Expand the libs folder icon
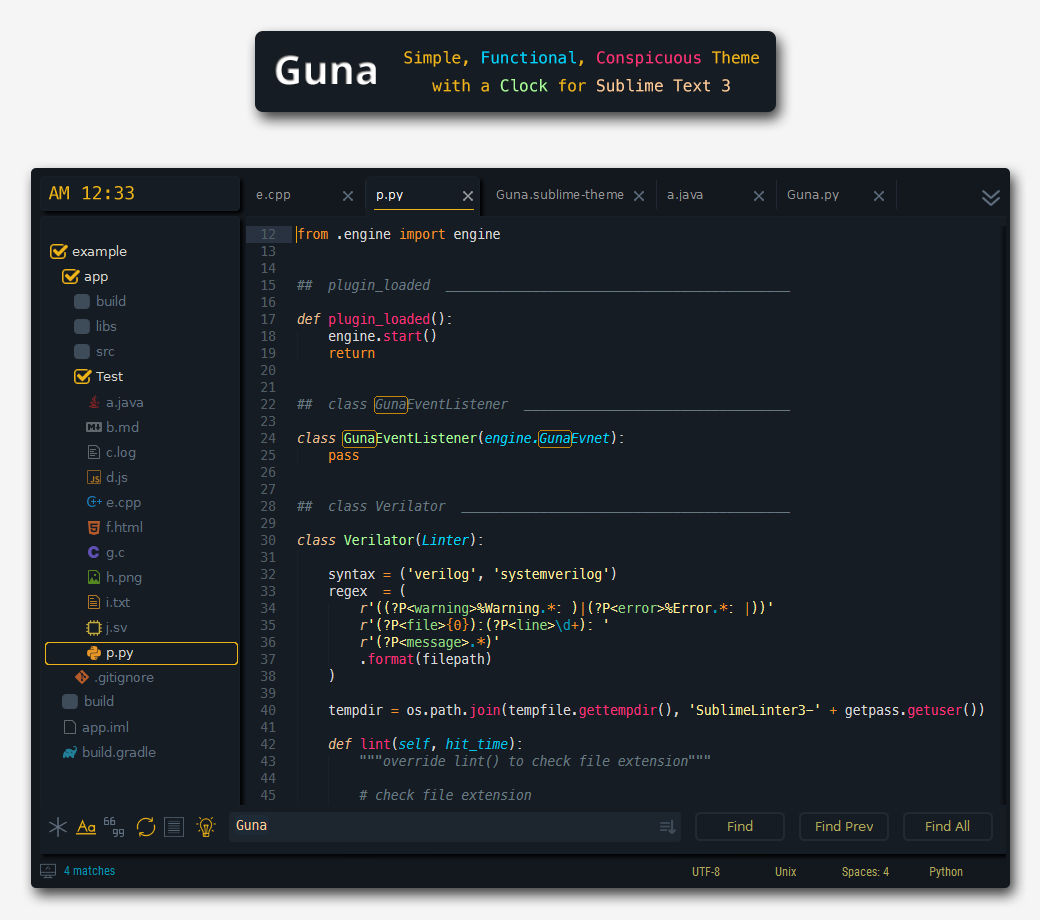1040x920 pixels. pos(82,326)
